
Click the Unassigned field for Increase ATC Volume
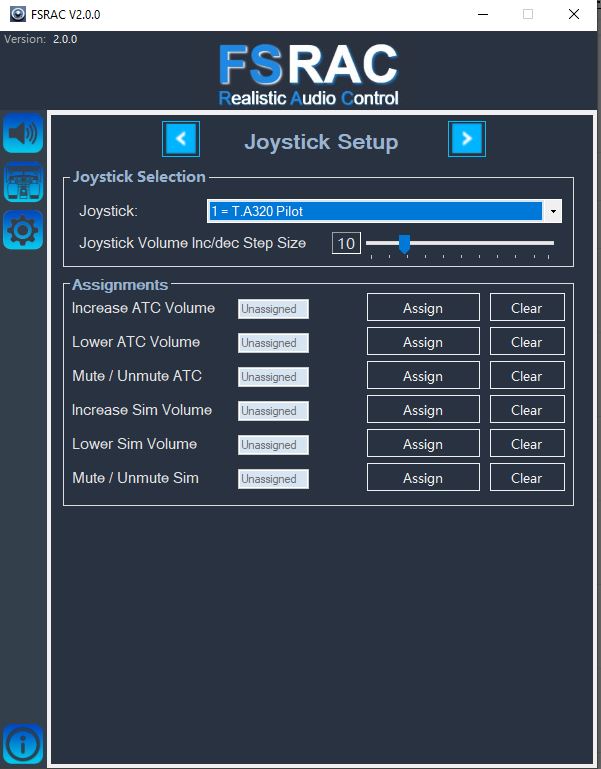click(x=273, y=309)
